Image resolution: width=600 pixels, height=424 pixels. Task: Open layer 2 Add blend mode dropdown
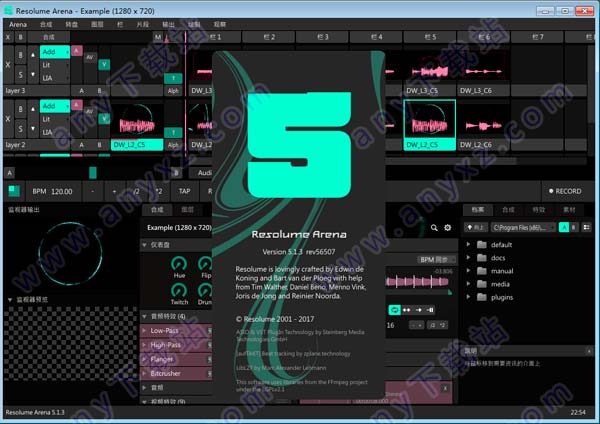coord(55,106)
